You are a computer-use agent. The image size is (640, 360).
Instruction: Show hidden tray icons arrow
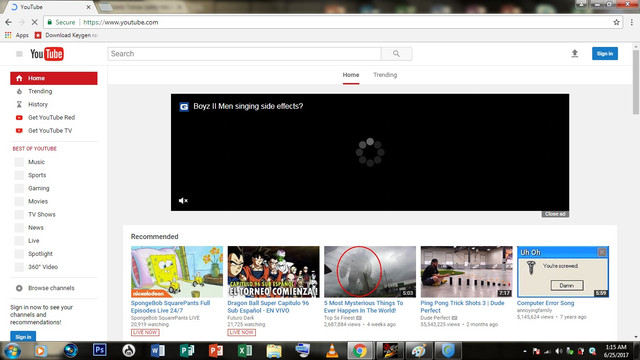point(524,351)
